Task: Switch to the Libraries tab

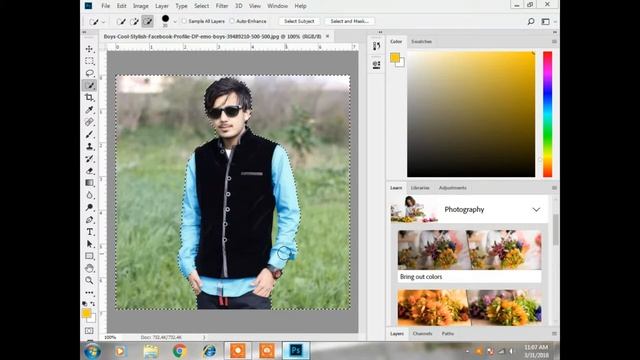Action: point(420,188)
